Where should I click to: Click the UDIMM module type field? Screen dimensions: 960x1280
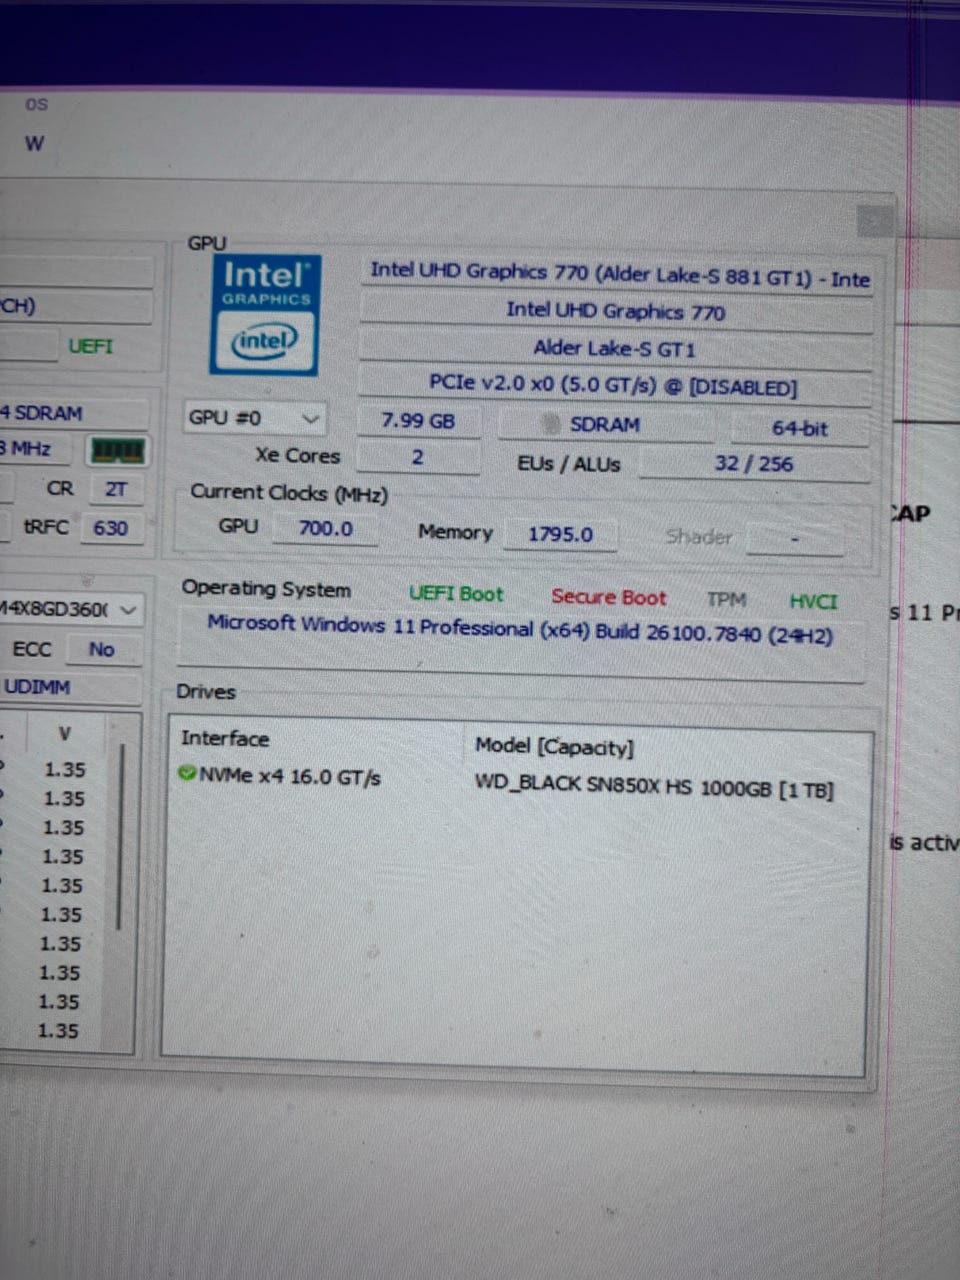[x=68, y=688]
